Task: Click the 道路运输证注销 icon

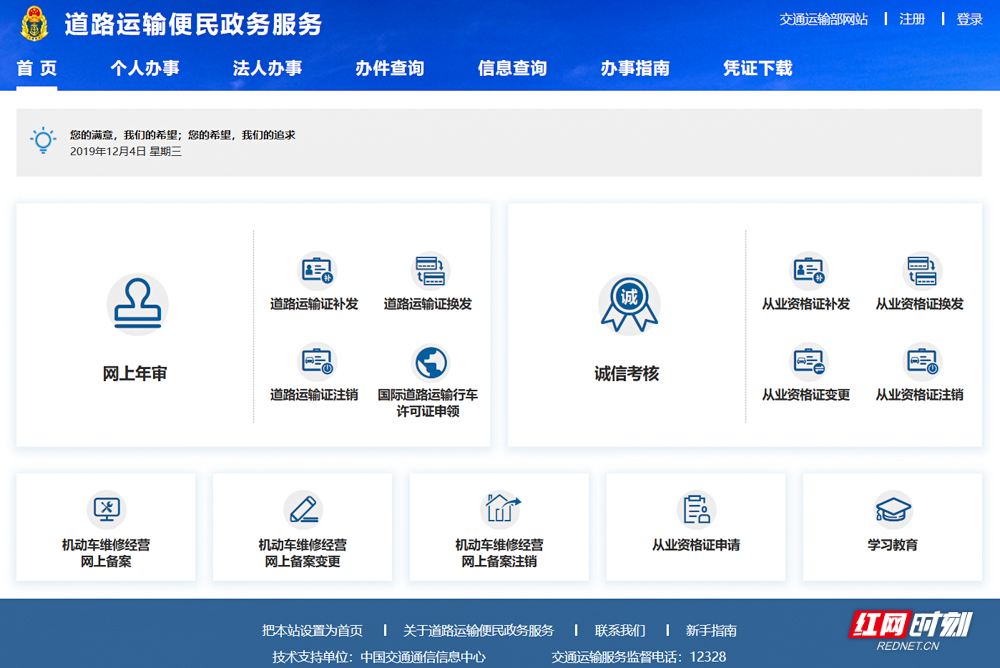Action: click(x=317, y=361)
